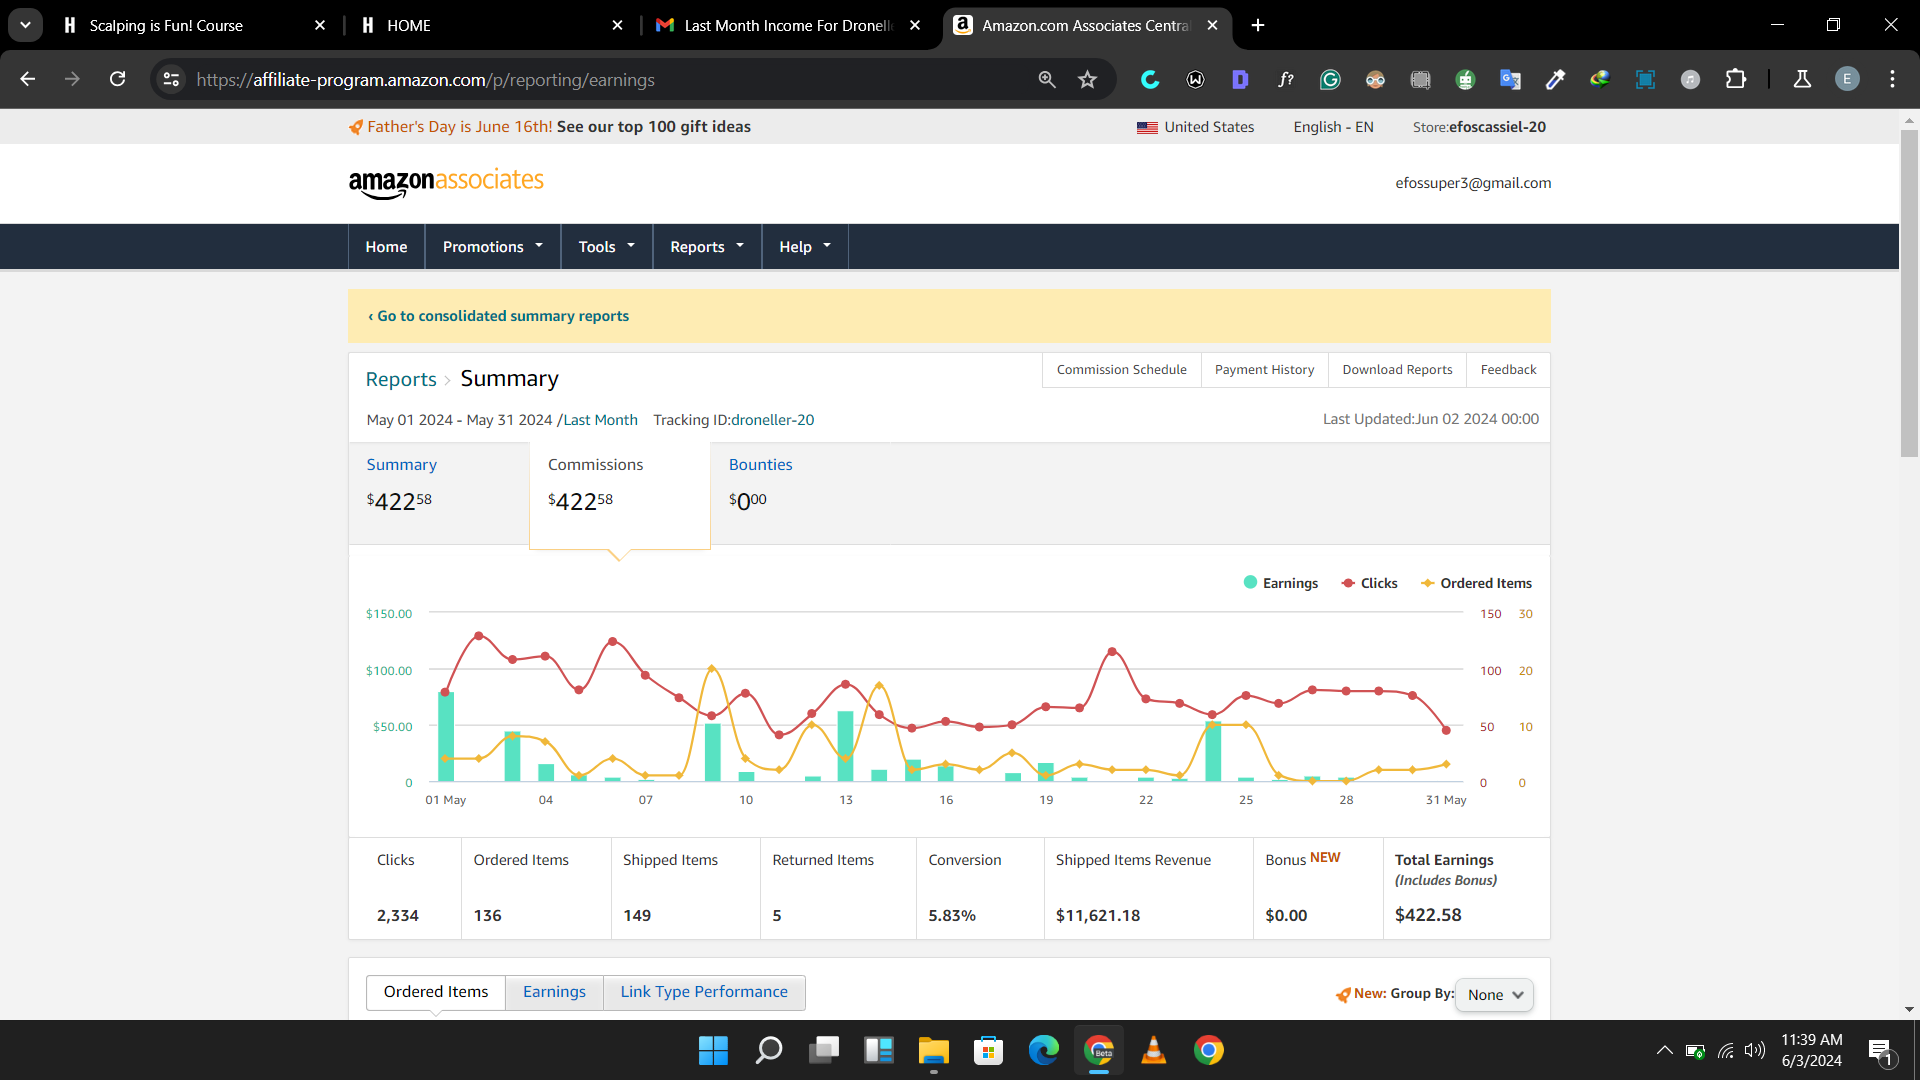The width and height of the screenshot is (1920, 1080).
Task: Open the Google Translate extension icon
Action: click(1510, 79)
